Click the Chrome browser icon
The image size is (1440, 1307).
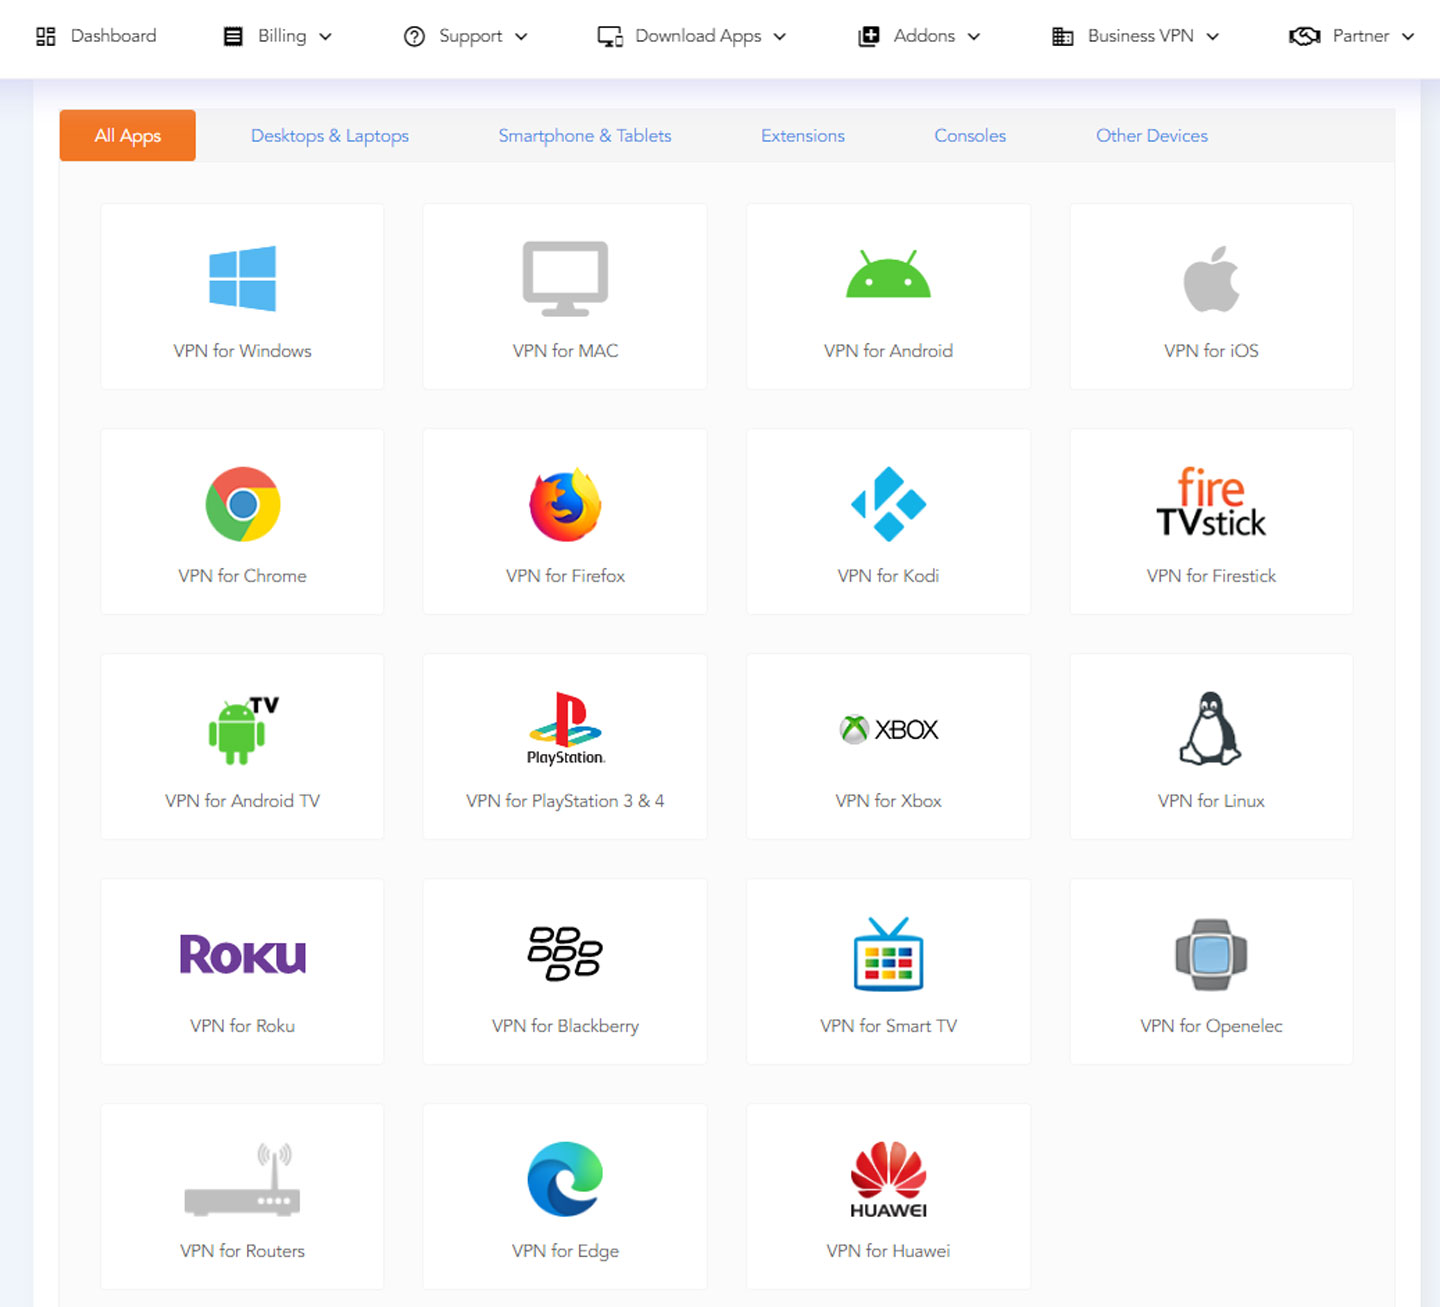click(242, 504)
